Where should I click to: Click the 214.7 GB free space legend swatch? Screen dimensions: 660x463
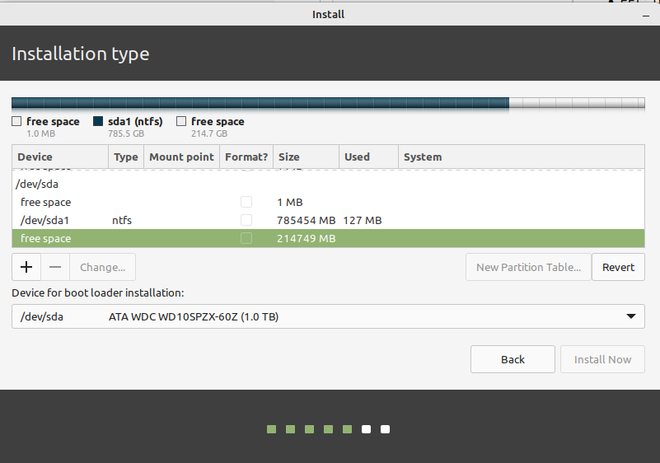coord(181,121)
